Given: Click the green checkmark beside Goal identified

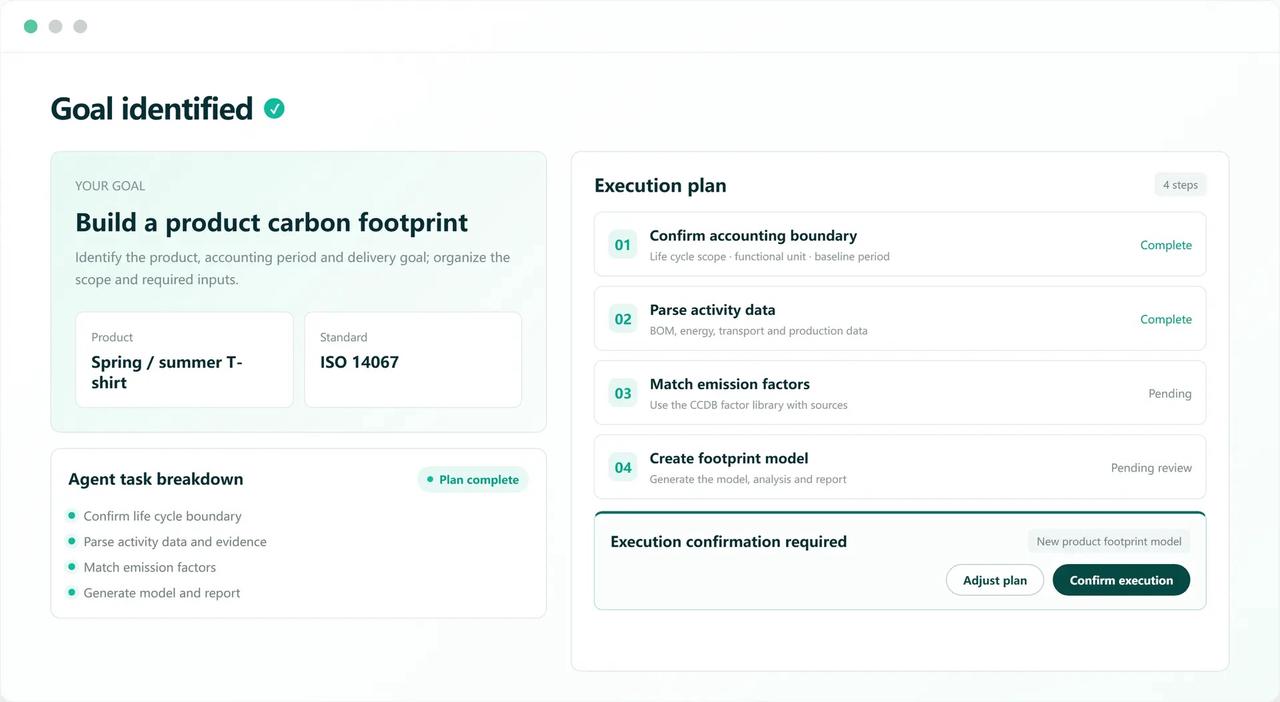Looking at the screenshot, I should tap(274, 109).
